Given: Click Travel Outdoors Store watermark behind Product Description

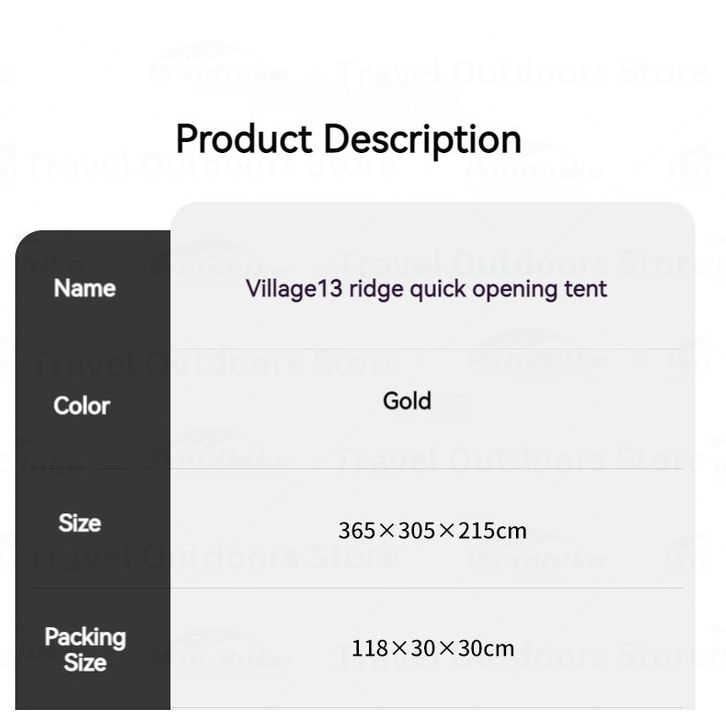Looking at the screenshot, I should pyautogui.click(x=210, y=165).
